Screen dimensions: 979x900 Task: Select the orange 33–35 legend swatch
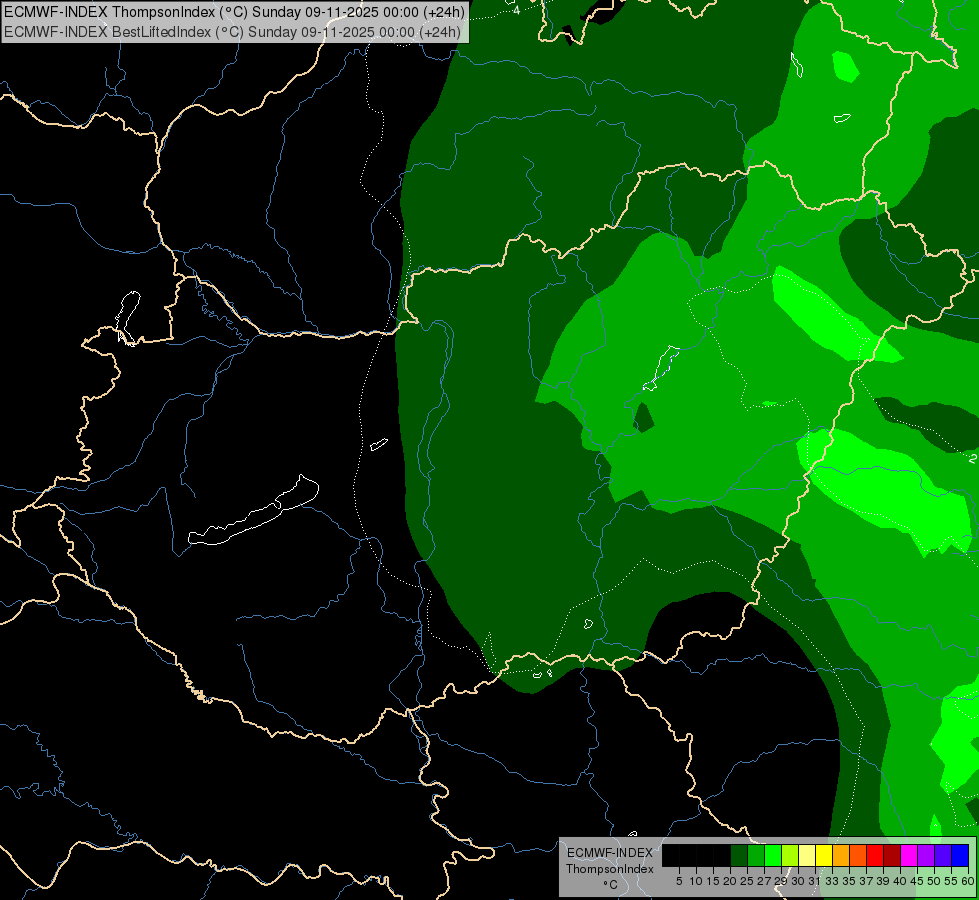841,855
